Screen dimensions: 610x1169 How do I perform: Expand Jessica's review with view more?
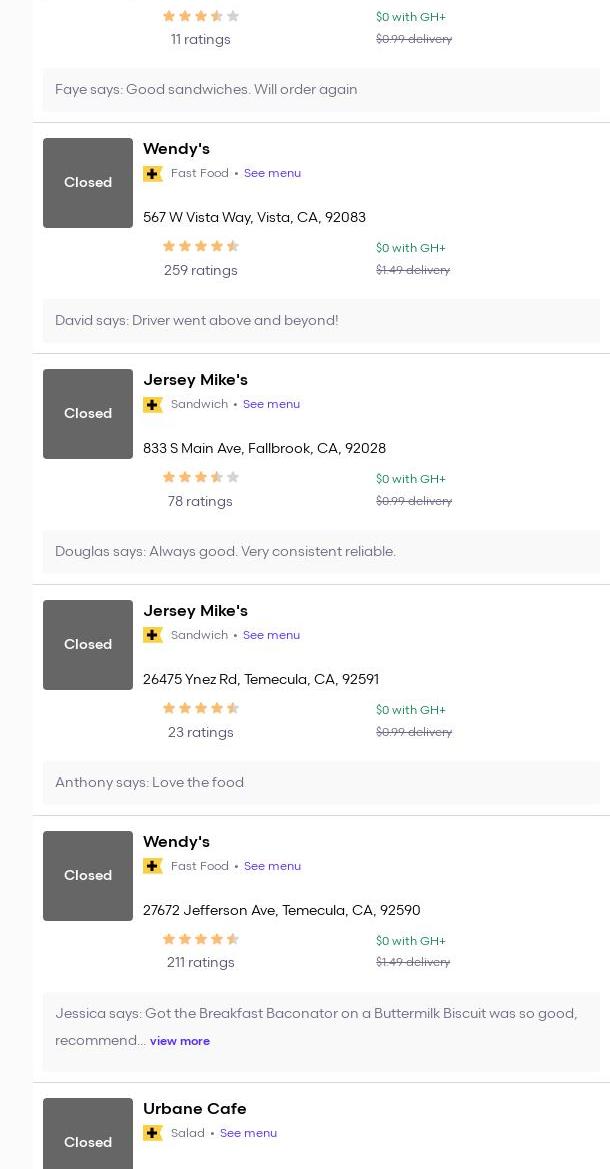click(x=180, y=1041)
